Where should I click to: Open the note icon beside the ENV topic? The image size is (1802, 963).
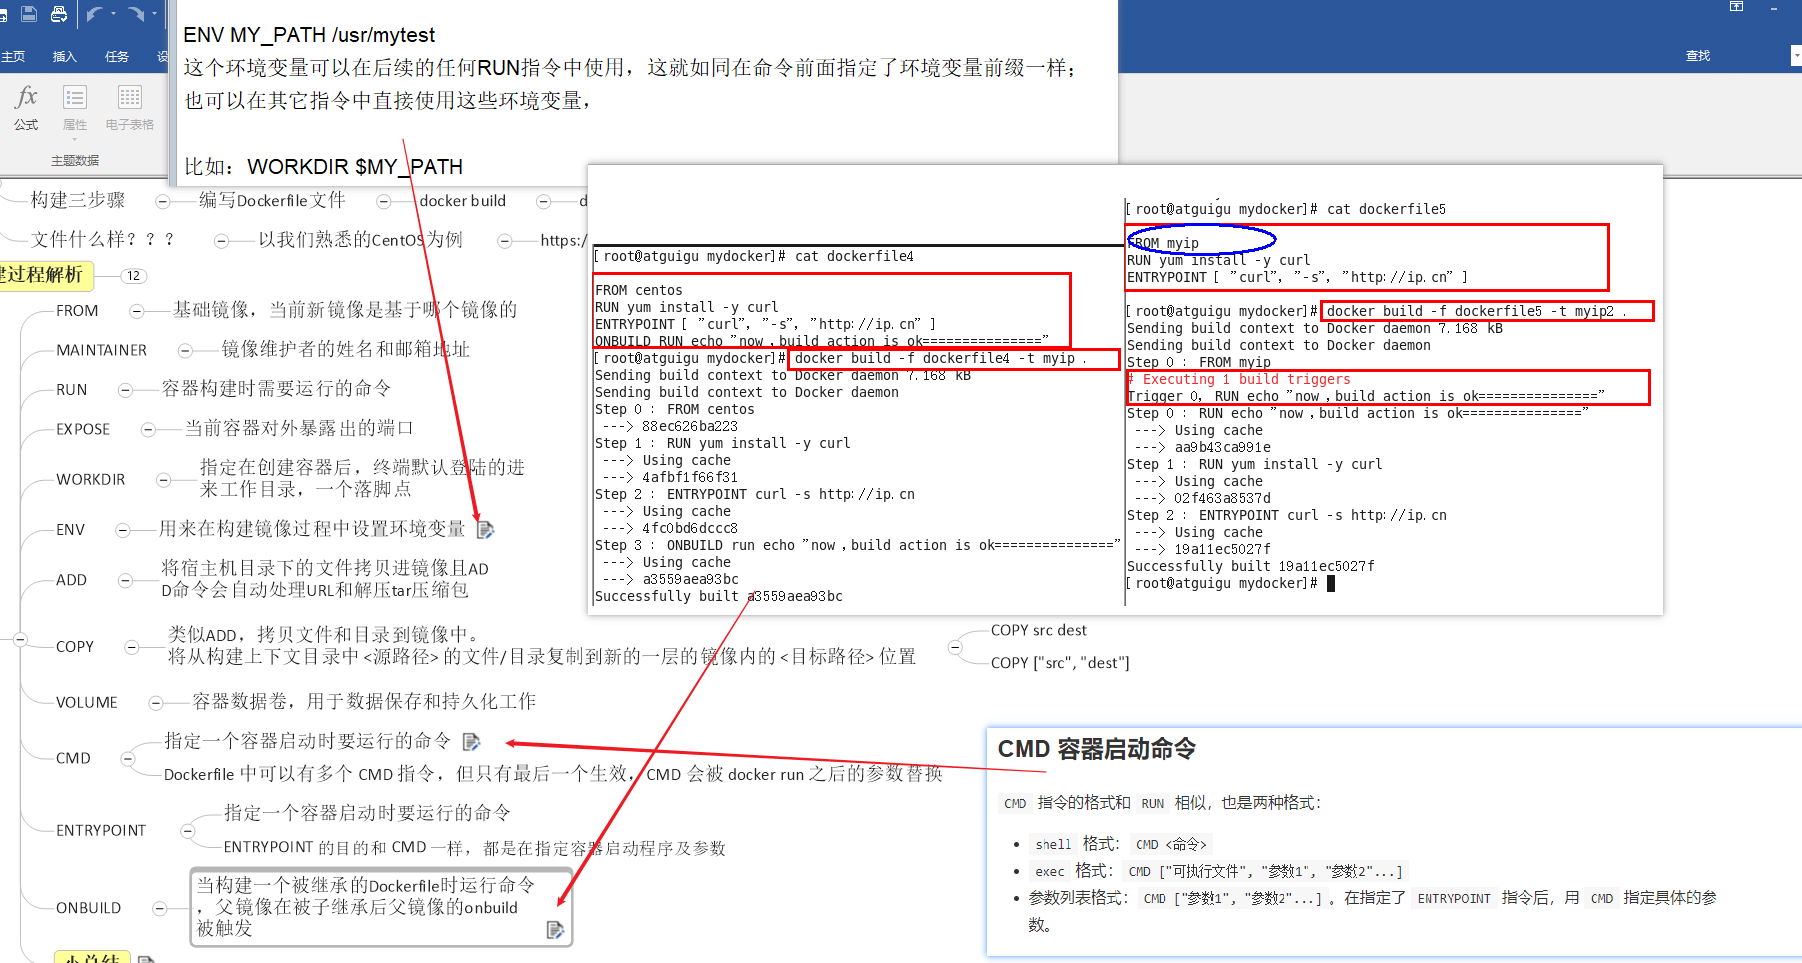[x=486, y=529]
